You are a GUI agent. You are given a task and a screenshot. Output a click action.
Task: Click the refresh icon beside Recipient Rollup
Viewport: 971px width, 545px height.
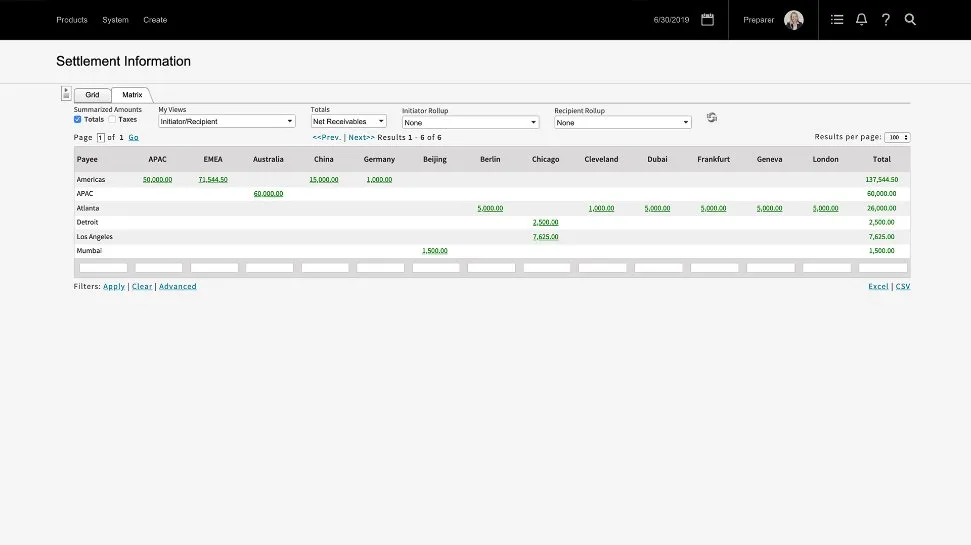(712, 117)
